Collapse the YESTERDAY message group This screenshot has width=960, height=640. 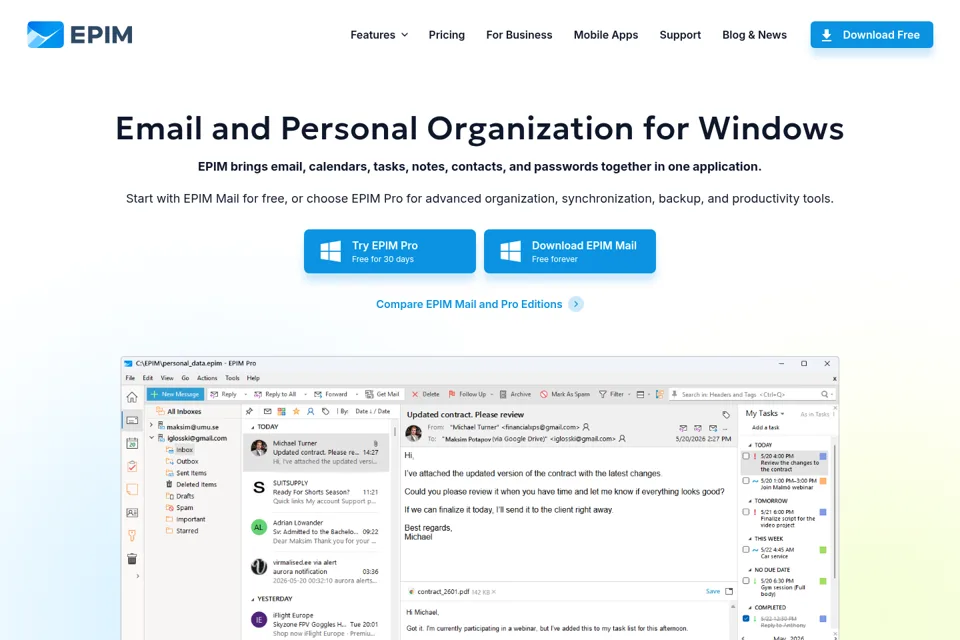pos(253,599)
